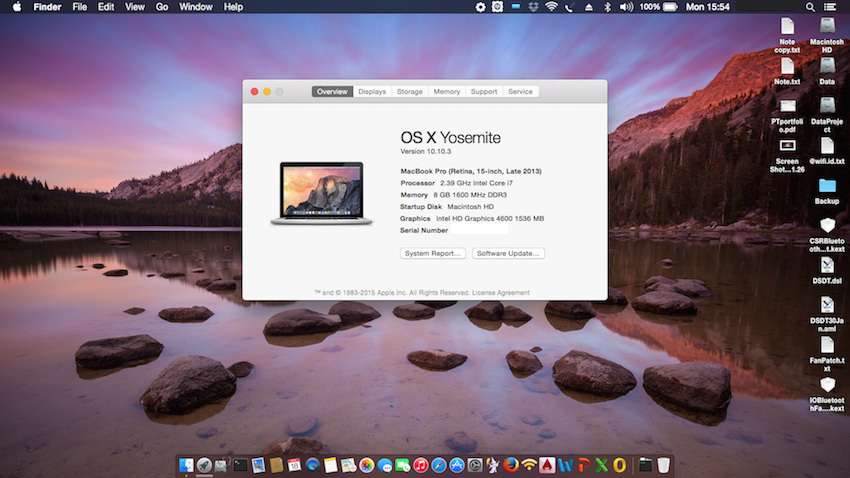Click the System Report button
850x478 pixels.
[x=433, y=254]
